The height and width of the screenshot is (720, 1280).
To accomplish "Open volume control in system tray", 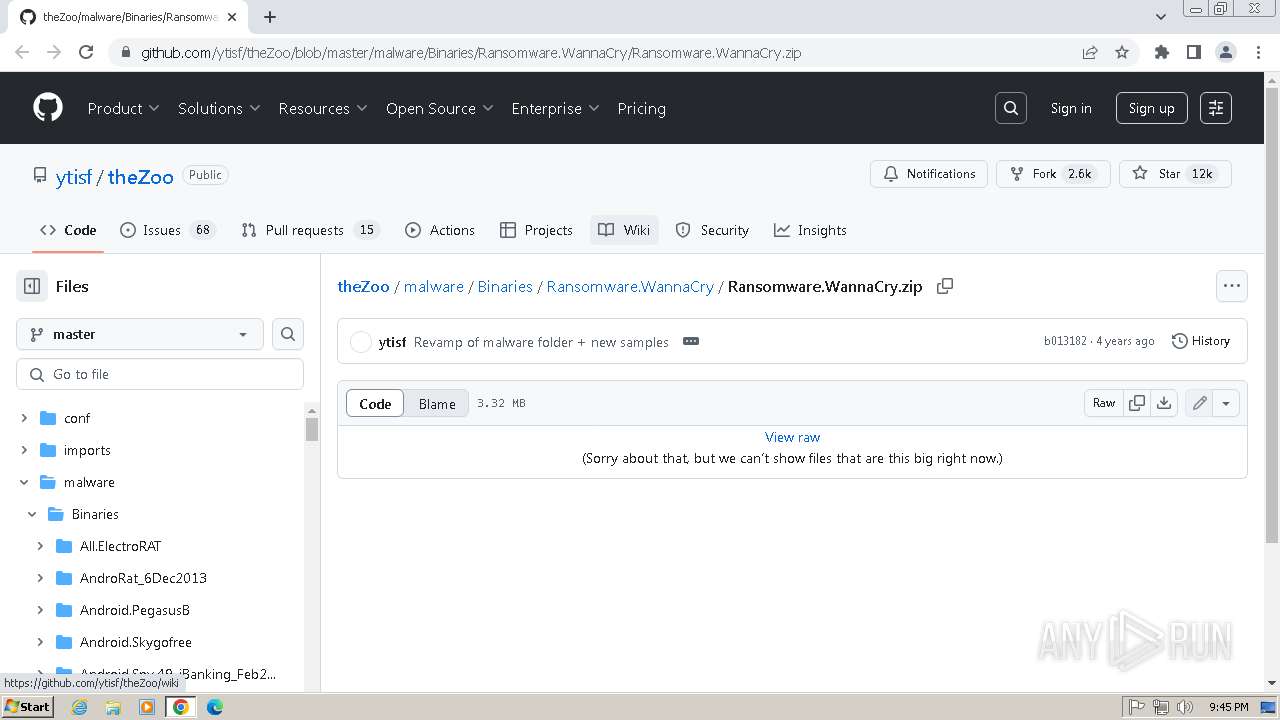I will pos(1185,707).
